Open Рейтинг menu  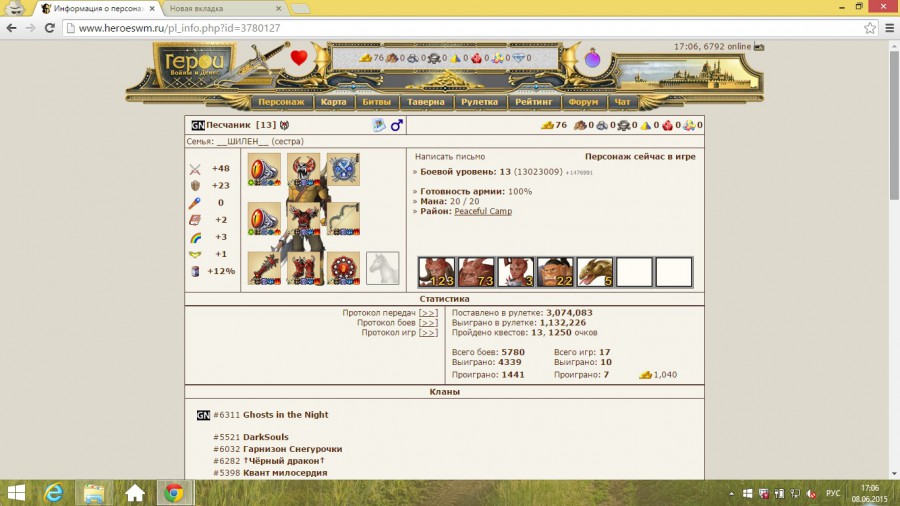coord(534,102)
